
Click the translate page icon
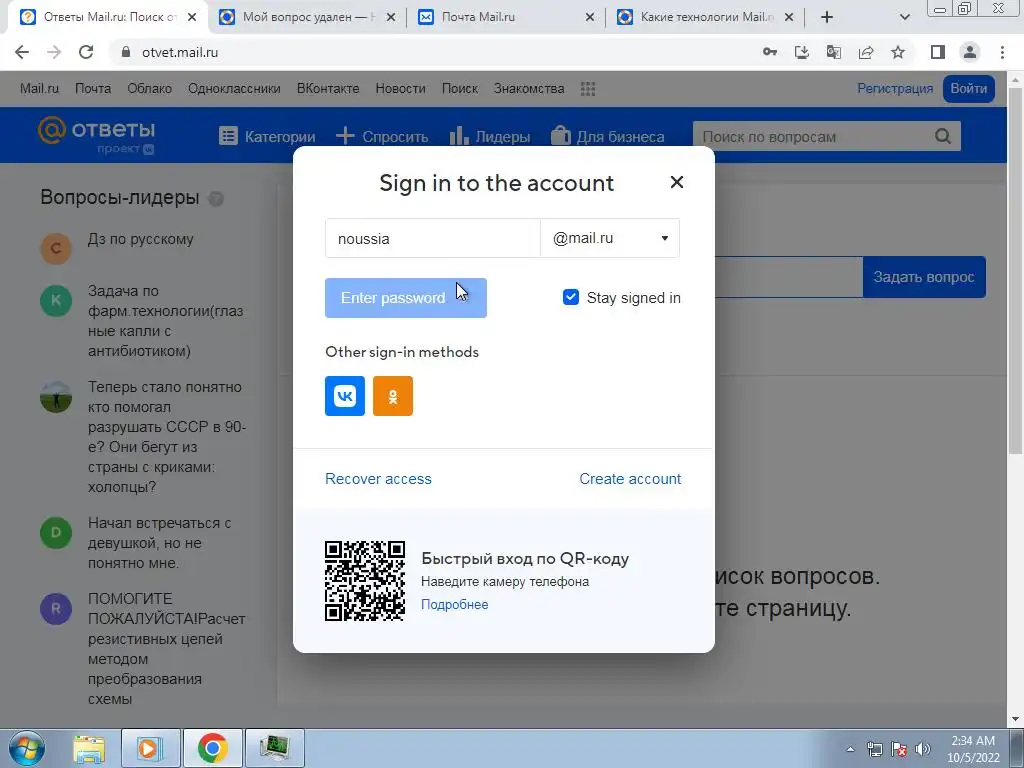click(x=834, y=52)
